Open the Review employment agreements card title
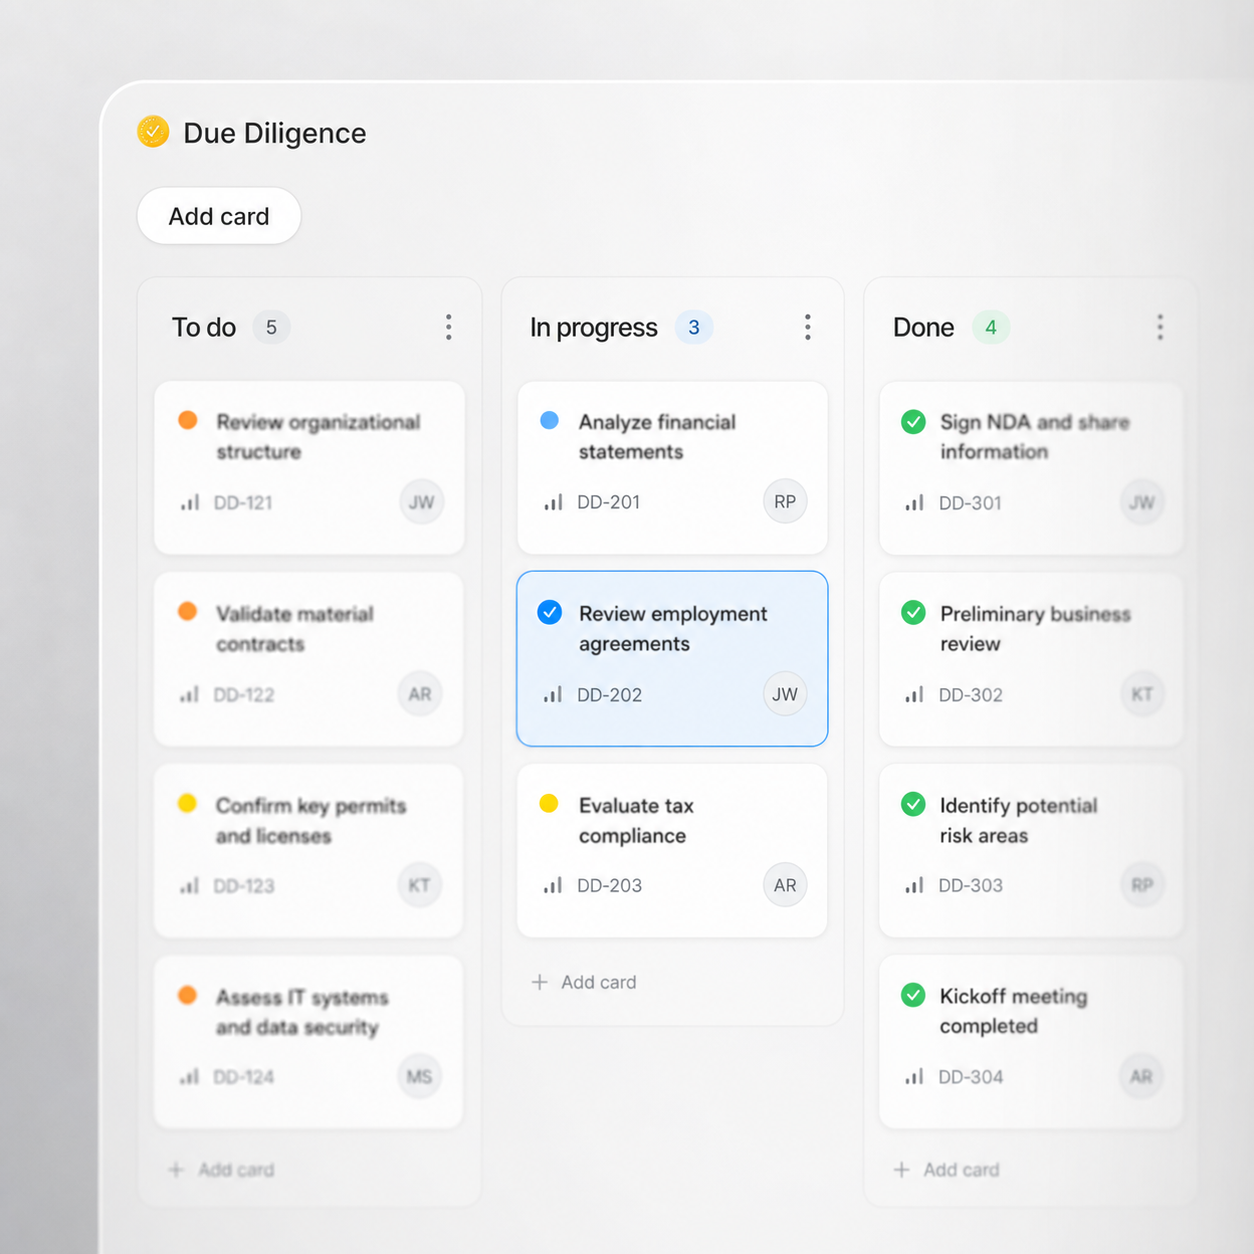The image size is (1254, 1254). (x=673, y=629)
